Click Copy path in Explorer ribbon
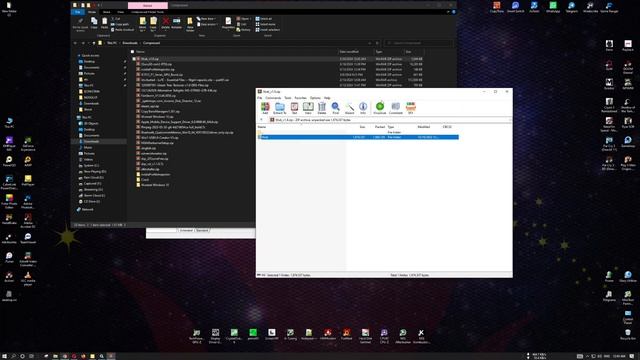640x360 pixels. (x=121, y=24)
